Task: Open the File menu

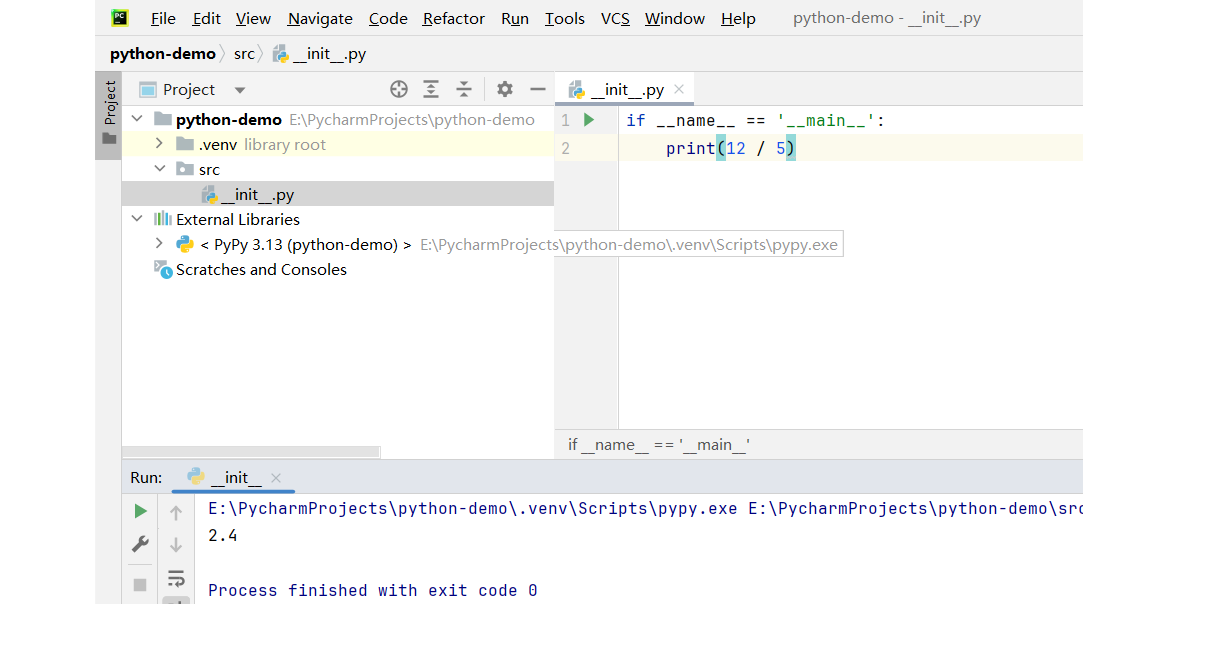Action: coord(163,18)
